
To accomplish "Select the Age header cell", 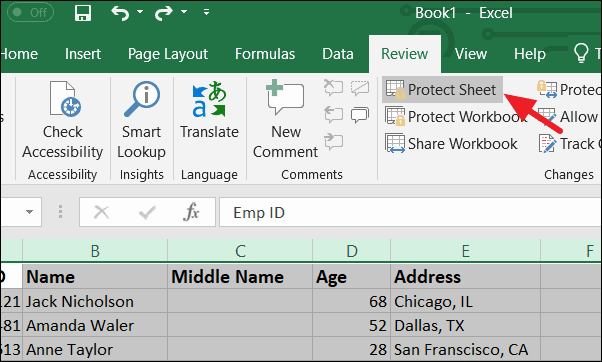I will [x=352, y=276].
